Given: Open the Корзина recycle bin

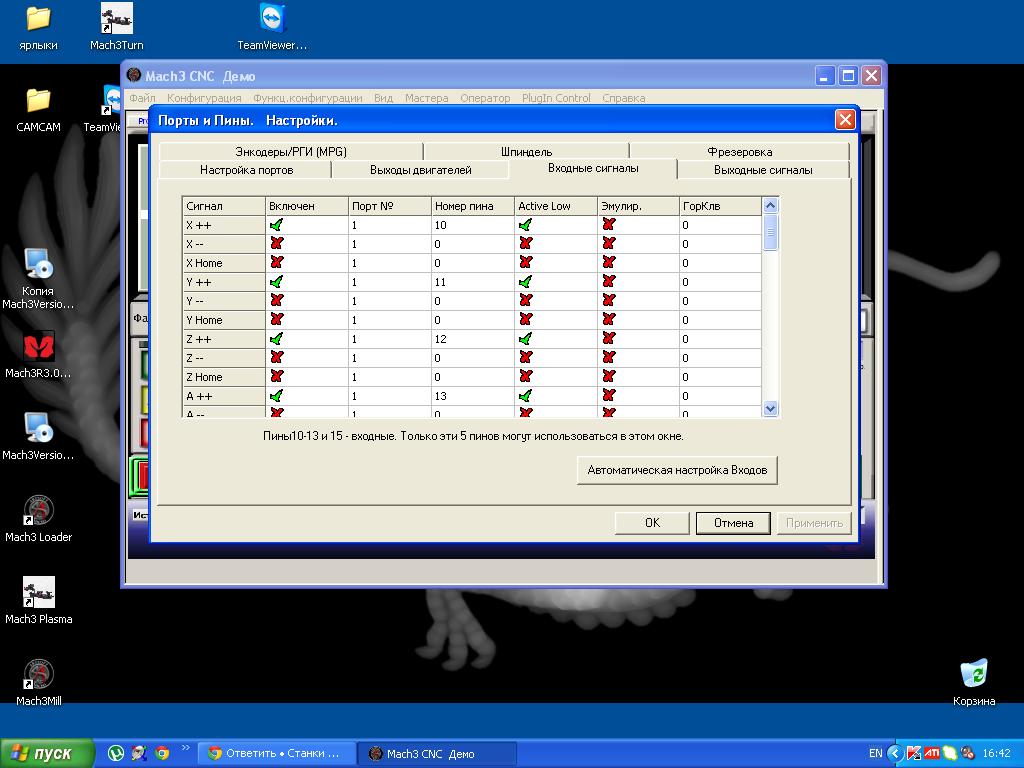Looking at the screenshot, I should tap(974, 683).
